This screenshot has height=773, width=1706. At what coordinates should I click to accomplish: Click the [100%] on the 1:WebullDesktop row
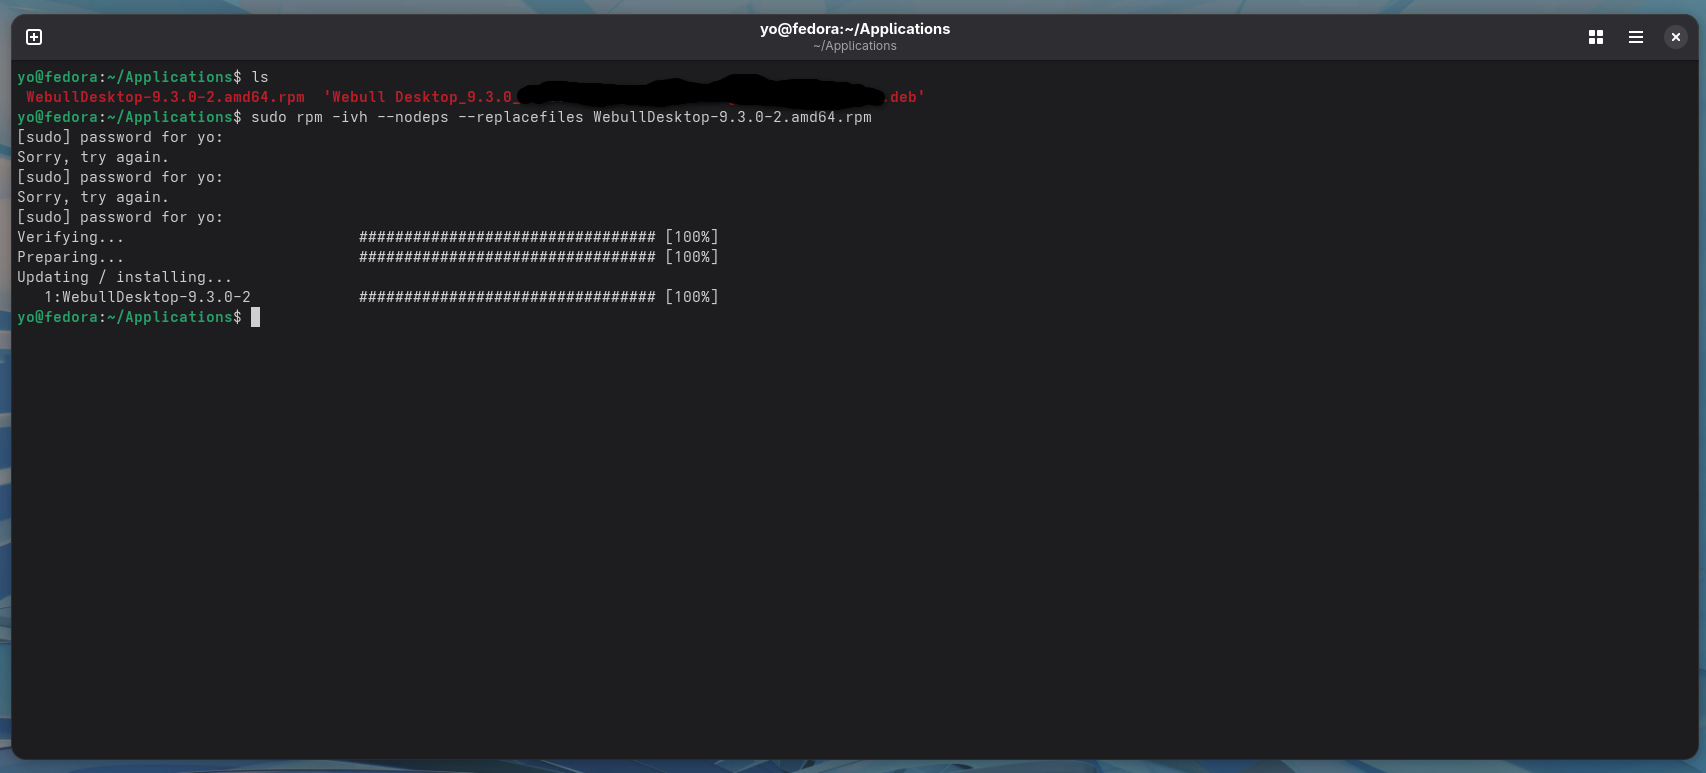pyautogui.click(x=692, y=297)
